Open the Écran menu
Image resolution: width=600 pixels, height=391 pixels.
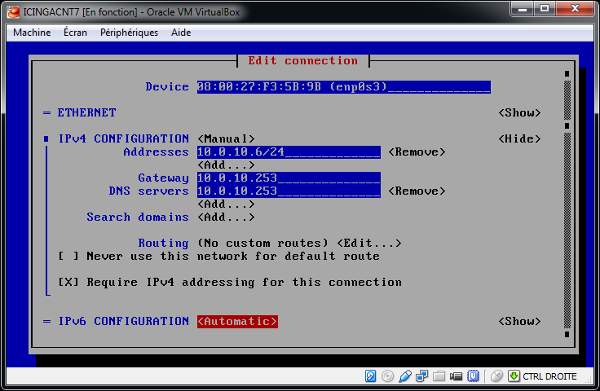pyautogui.click(x=75, y=33)
